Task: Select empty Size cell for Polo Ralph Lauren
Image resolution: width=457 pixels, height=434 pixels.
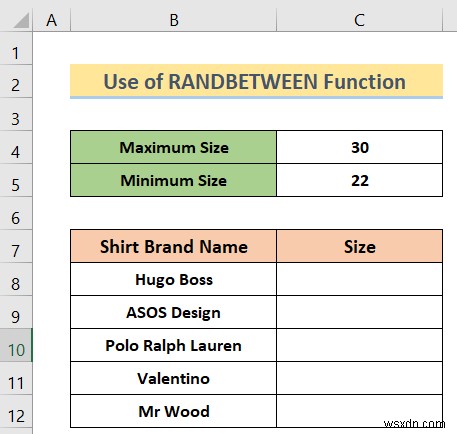Action: 359,345
